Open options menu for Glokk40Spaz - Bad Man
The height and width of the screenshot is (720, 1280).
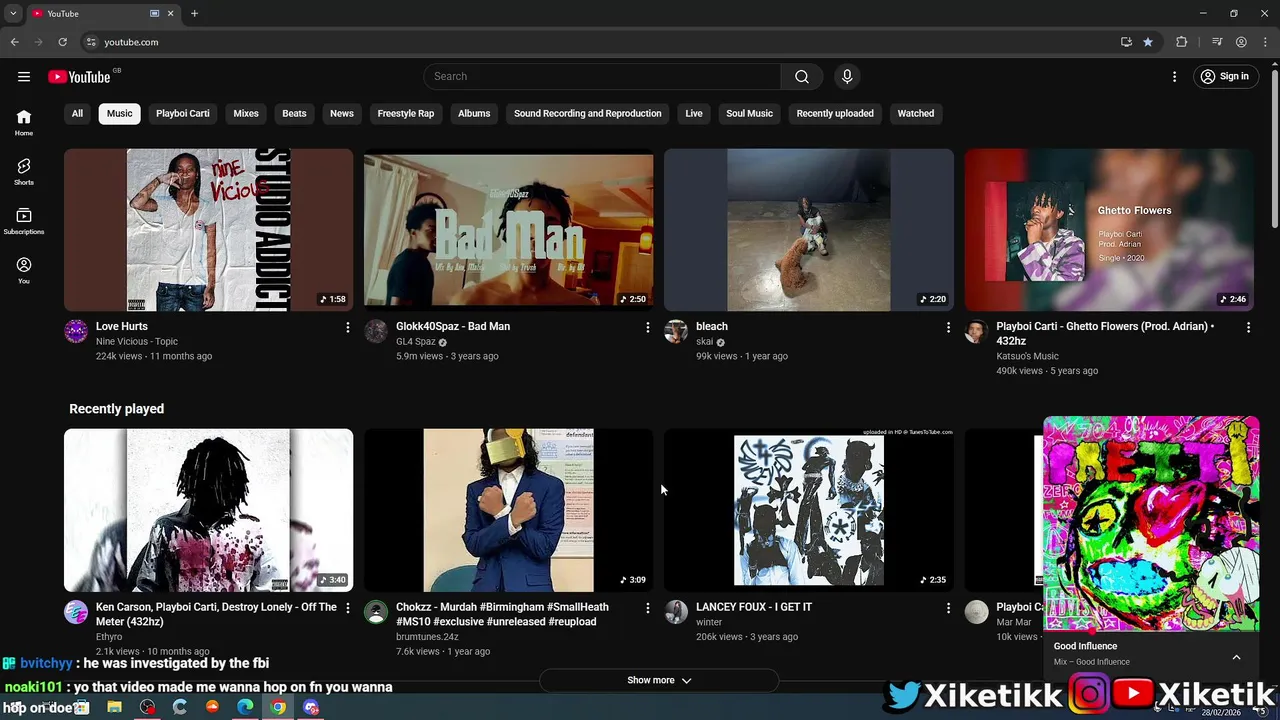pyautogui.click(x=648, y=327)
